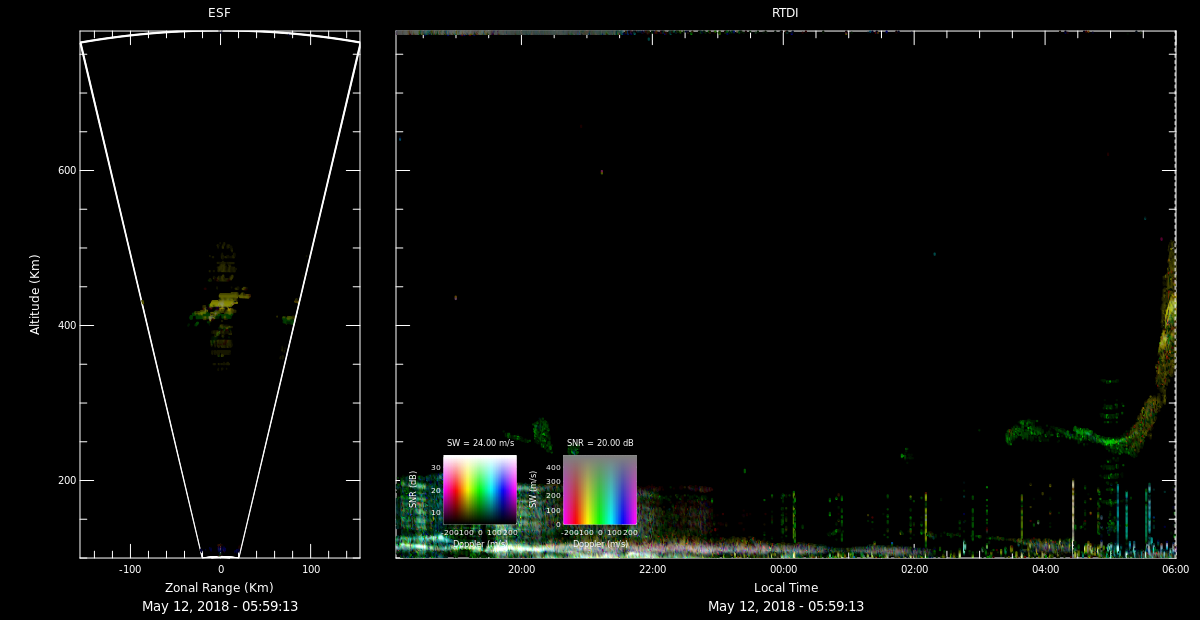Click the 02:00 local time tick
Viewport: 1200px width, 620px height.
914,569
